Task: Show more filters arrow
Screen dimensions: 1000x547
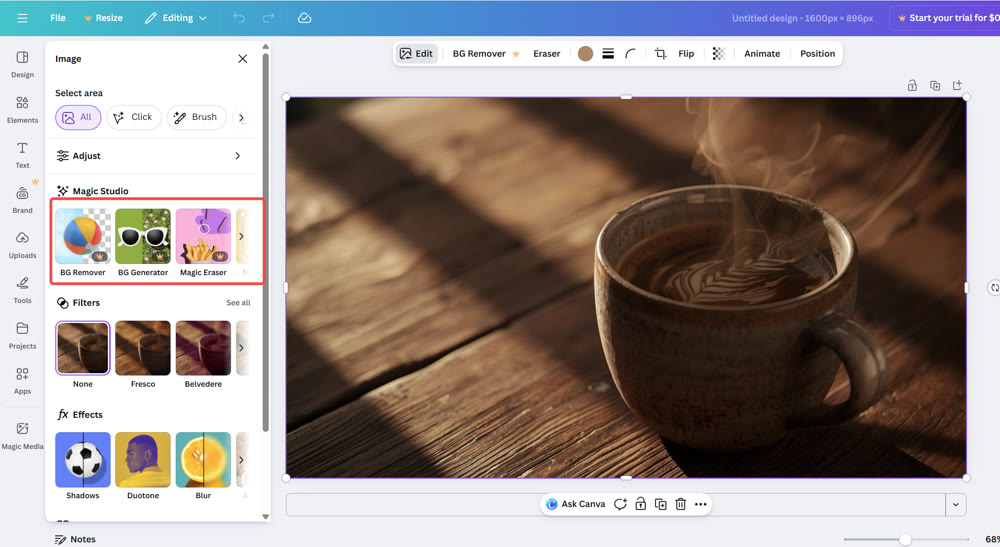Action: tap(241, 347)
